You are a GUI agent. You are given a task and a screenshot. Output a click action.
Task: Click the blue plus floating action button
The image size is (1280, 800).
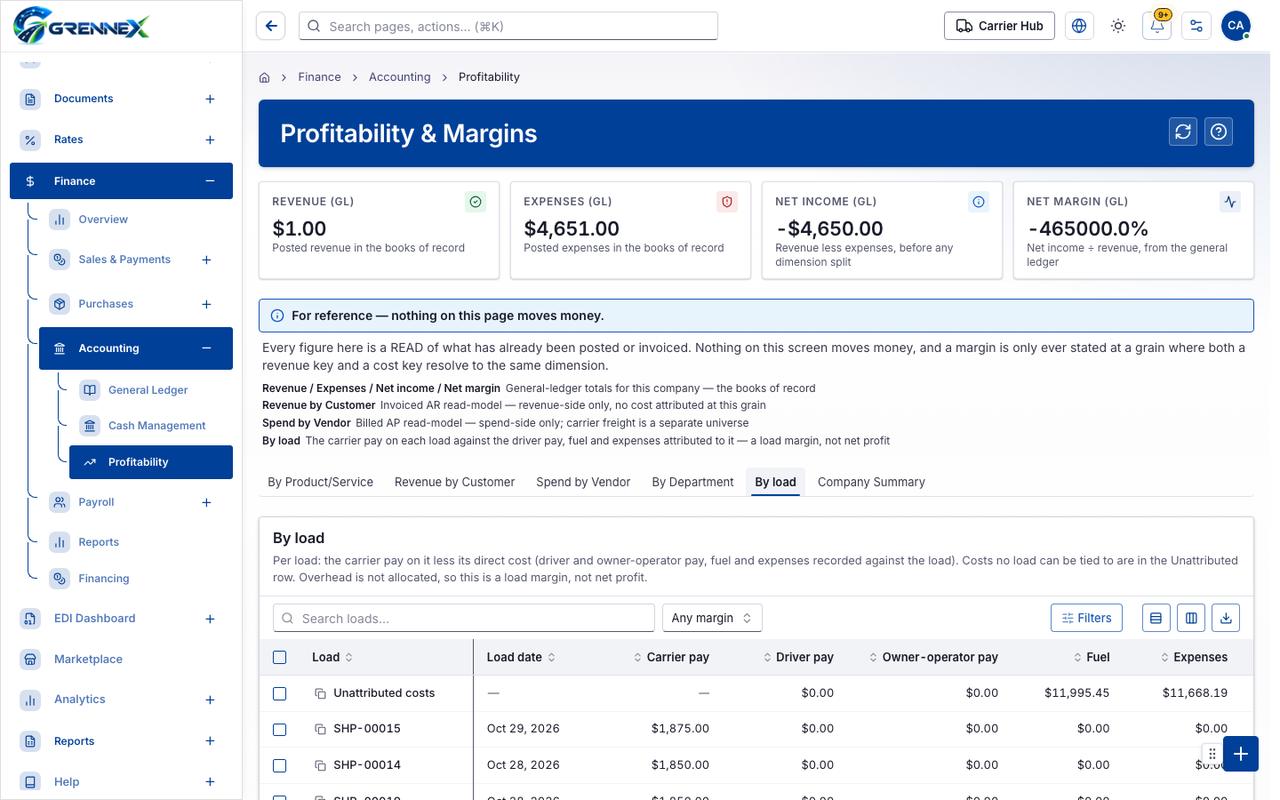(1240, 754)
